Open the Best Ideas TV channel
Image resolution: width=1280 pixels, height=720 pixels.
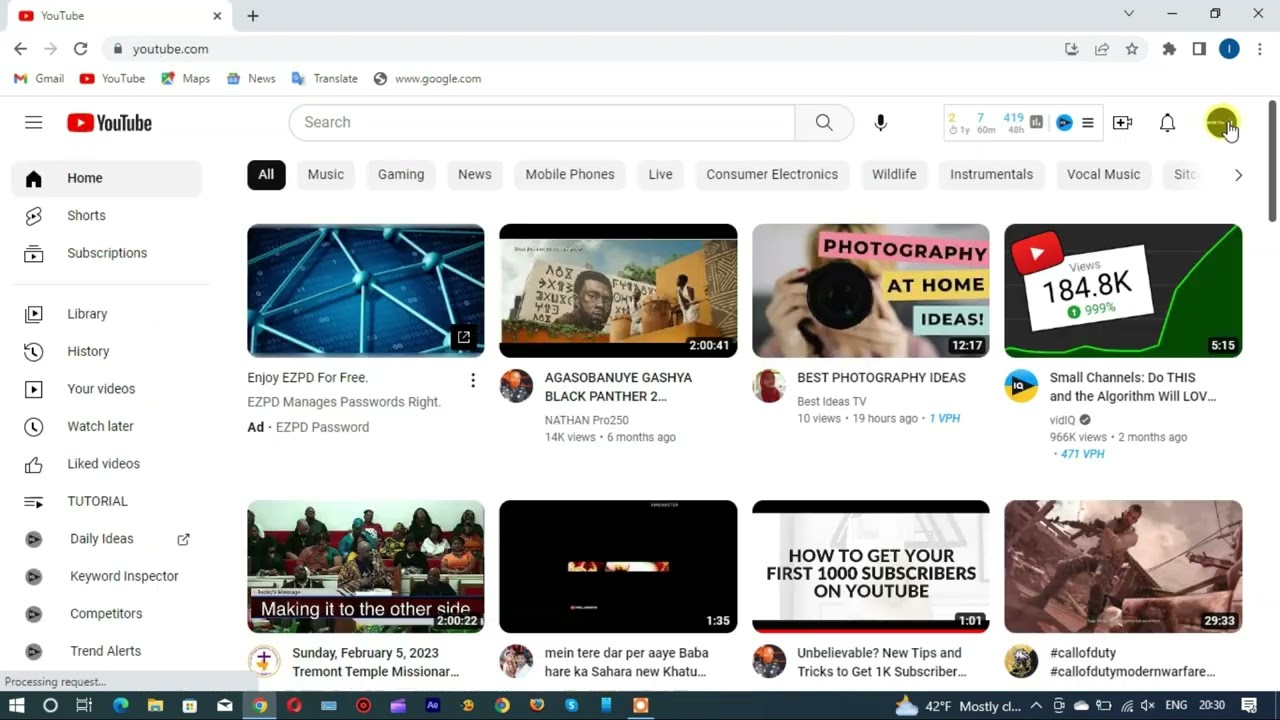[x=831, y=401]
